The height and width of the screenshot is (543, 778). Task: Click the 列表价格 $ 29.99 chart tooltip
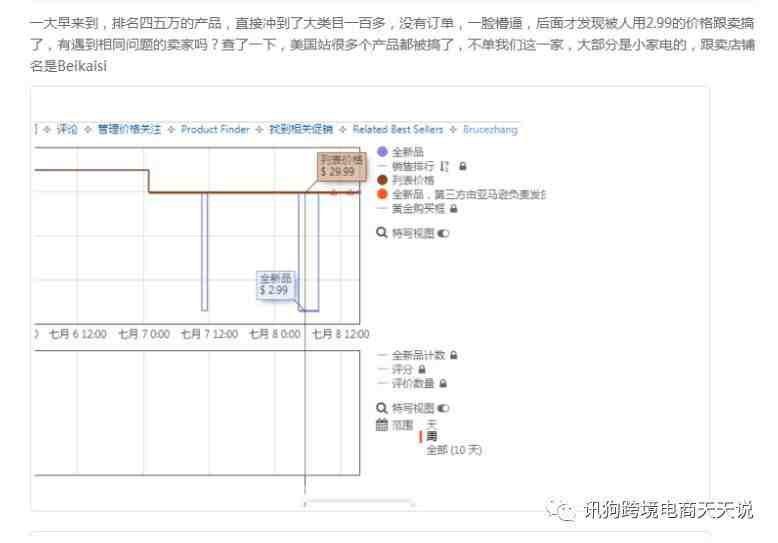point(341,166)
